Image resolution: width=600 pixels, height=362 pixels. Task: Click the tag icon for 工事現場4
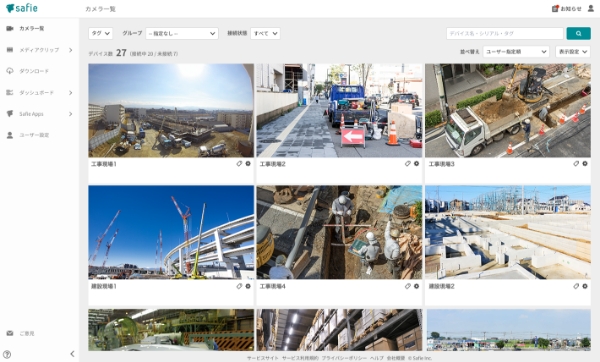408,286
